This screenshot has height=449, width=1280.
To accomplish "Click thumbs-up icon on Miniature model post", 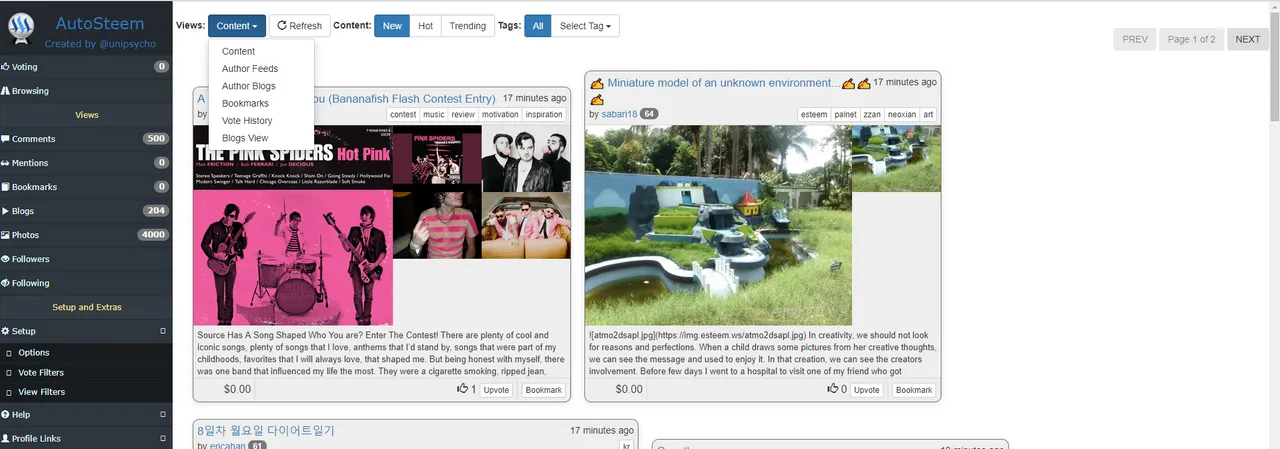I will point(832,389).
